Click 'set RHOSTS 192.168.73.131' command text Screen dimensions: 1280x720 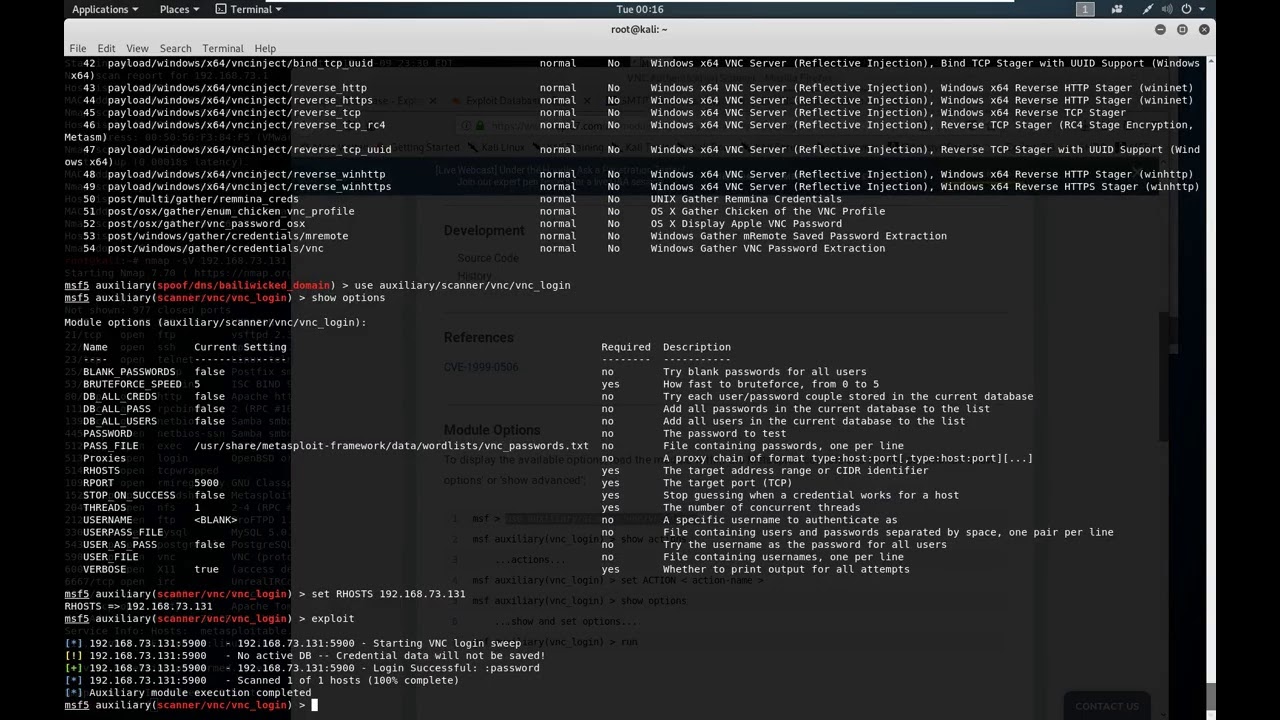(x=388, y=594)
